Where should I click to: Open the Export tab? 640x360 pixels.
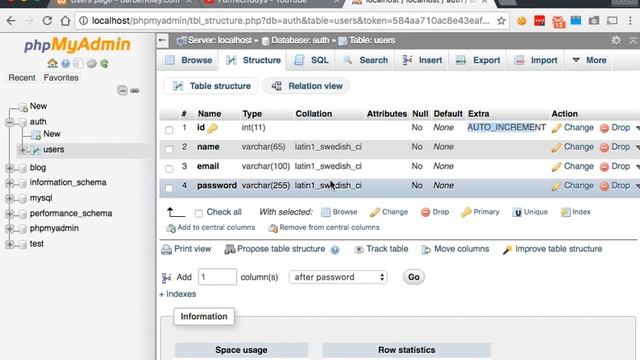point(478,60)
